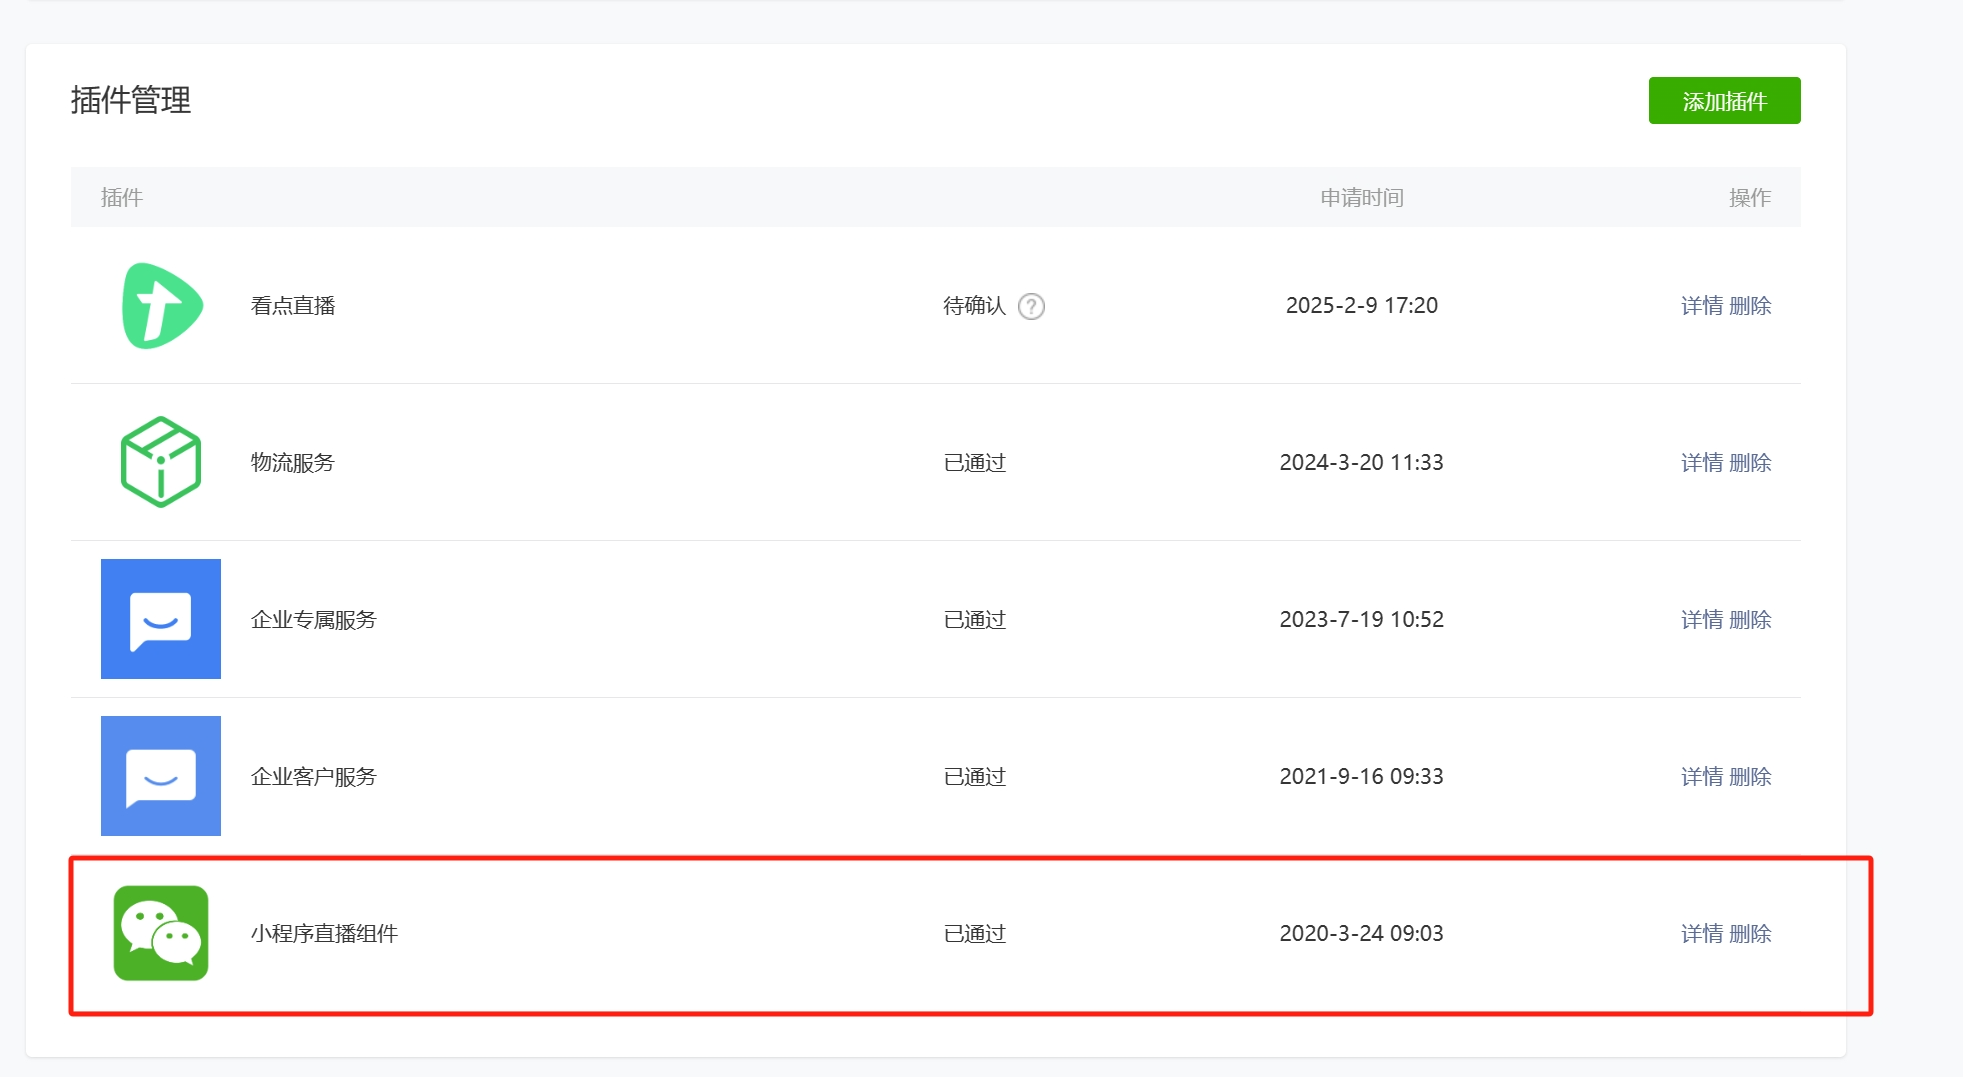This screenshot has width=1963, height=1077.
Task: Select the 企业专属服务 name text
Action: (313, 620)
